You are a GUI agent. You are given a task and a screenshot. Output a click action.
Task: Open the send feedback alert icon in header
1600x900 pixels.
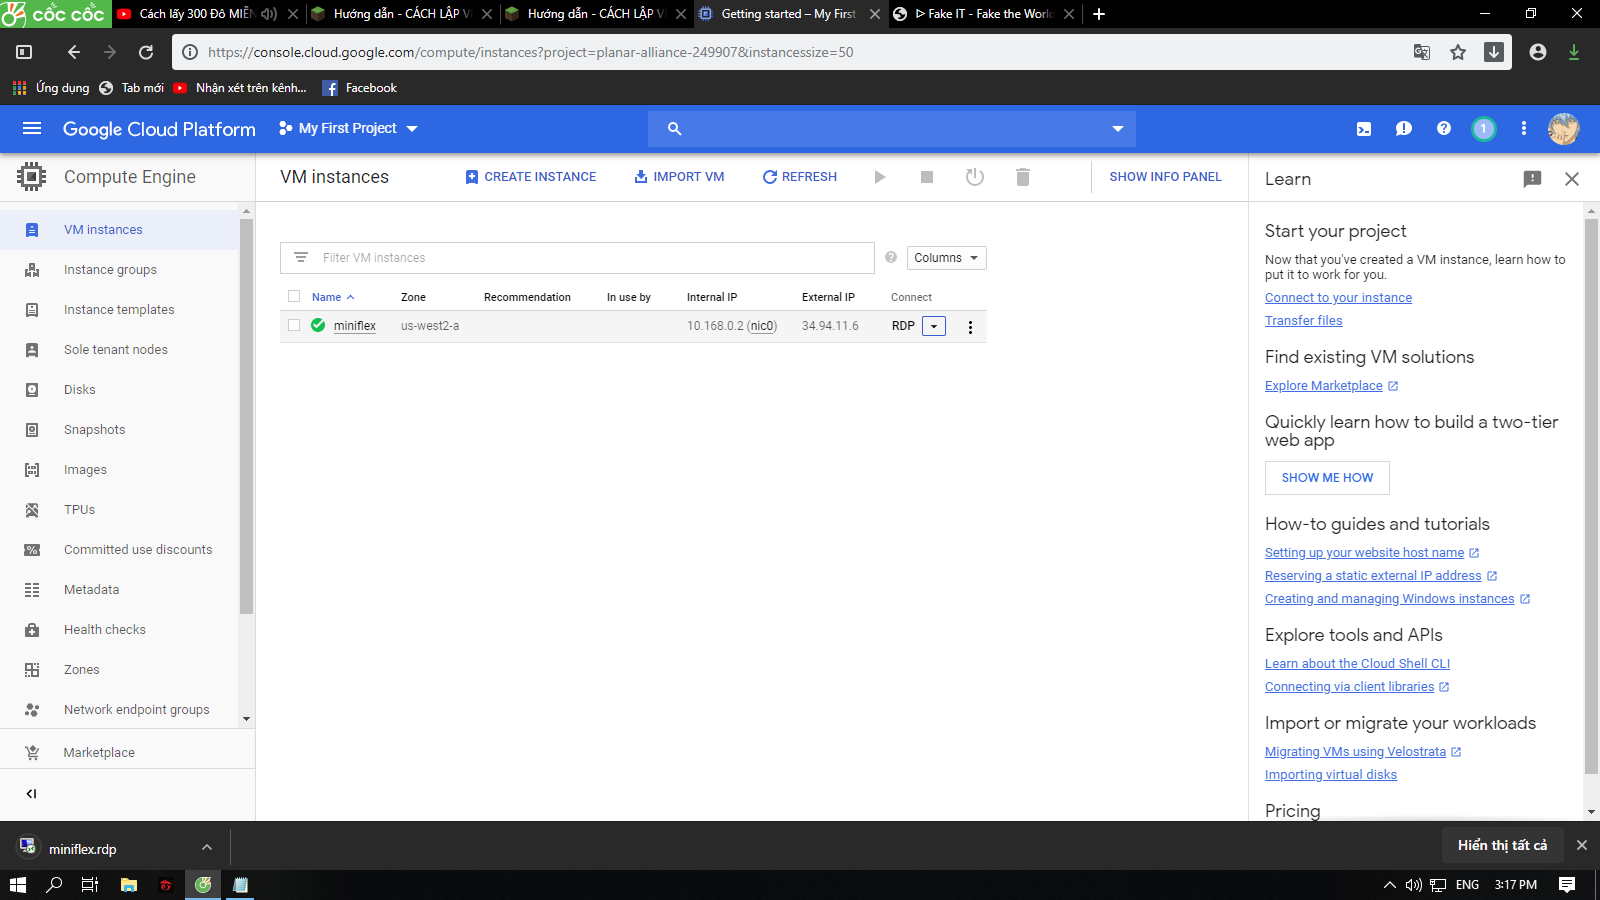(1404, 128)
